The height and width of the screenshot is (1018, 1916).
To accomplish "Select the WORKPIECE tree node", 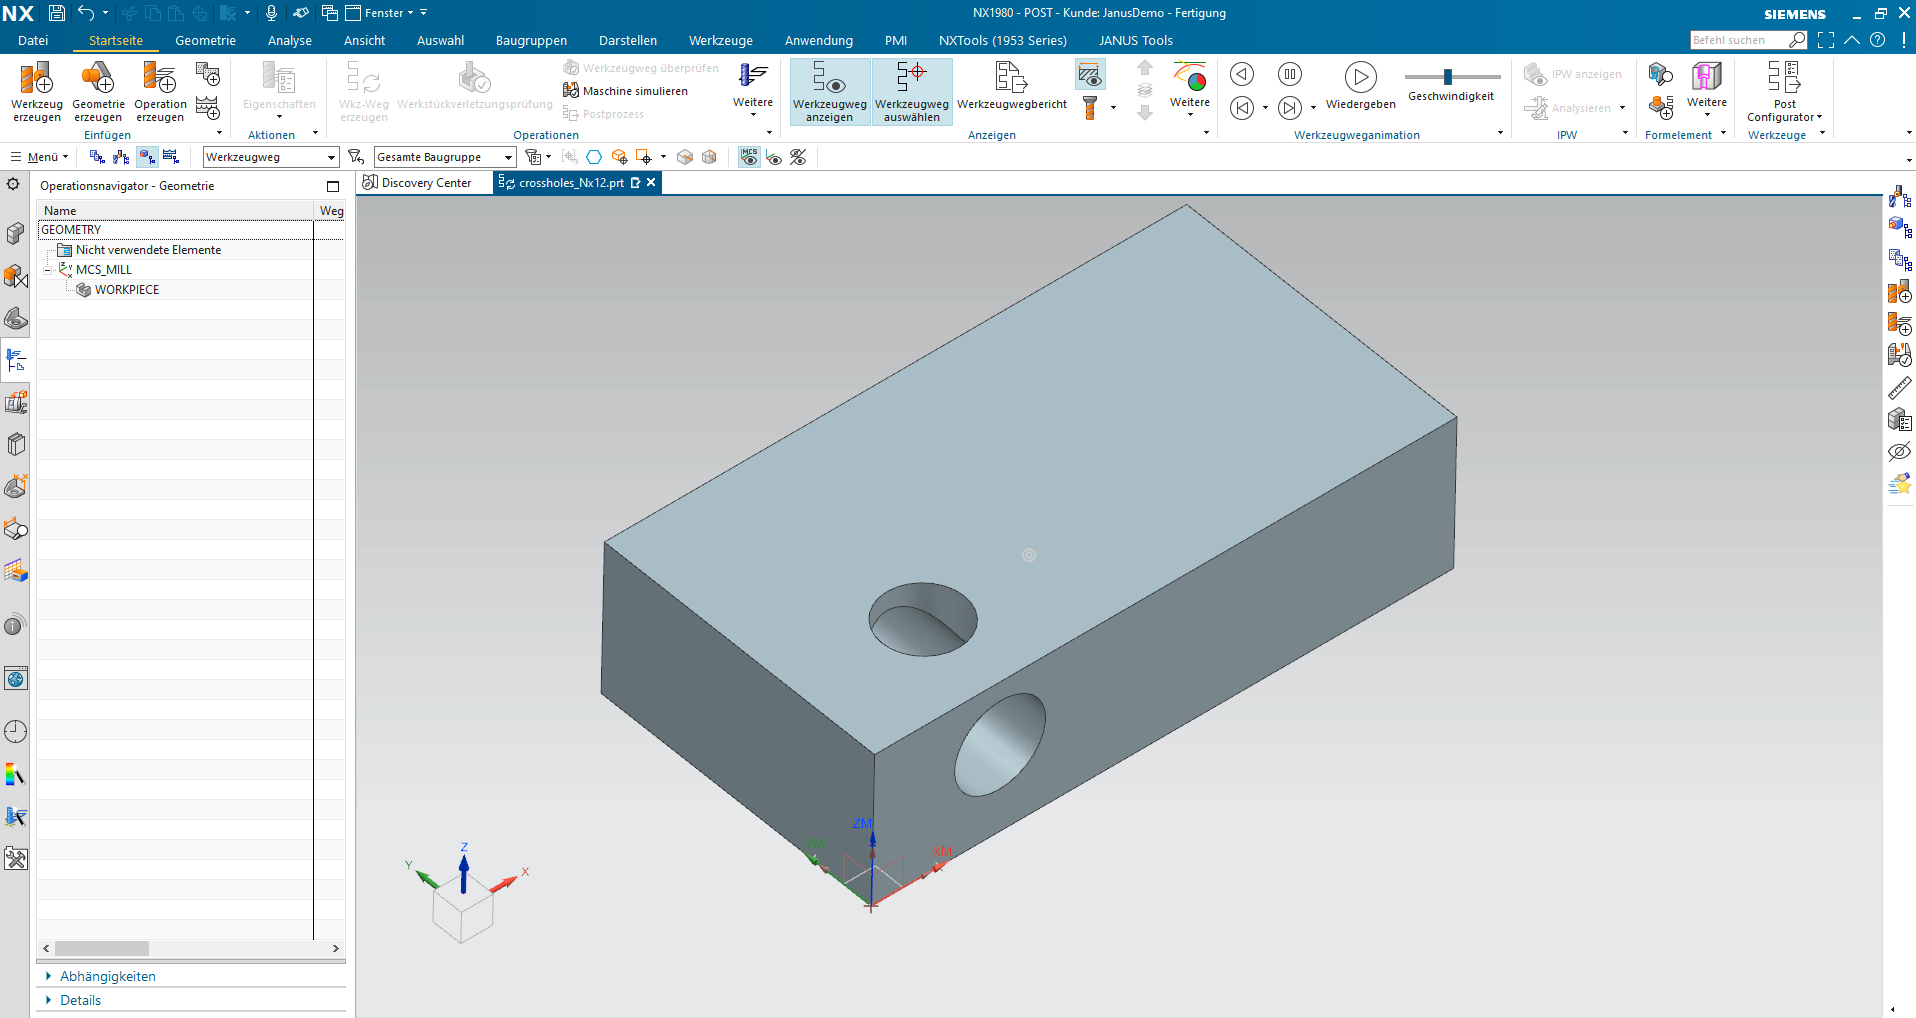I will [127, 290].
